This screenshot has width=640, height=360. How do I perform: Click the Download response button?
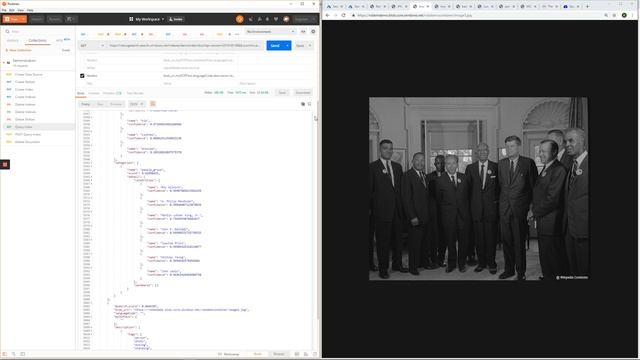click(x=303, y=93)
